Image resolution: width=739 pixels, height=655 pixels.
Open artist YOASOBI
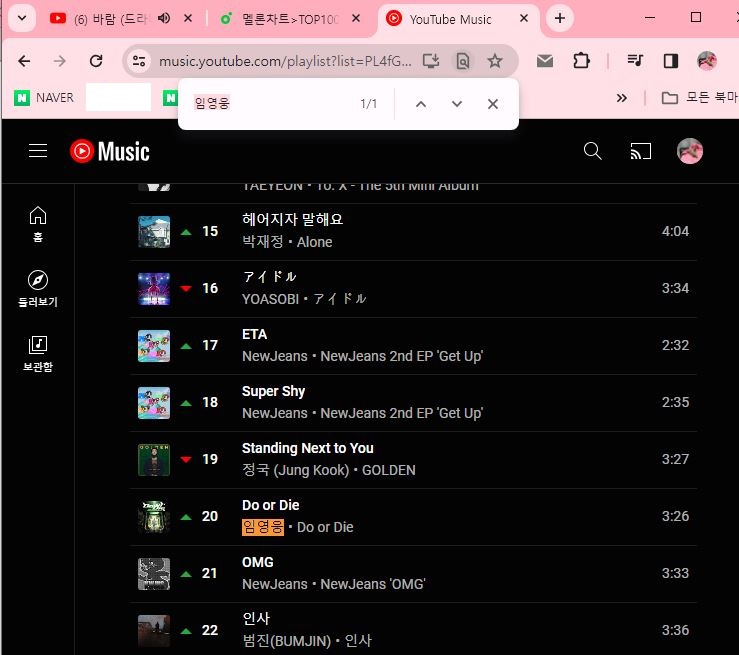[x=270, y=299]
